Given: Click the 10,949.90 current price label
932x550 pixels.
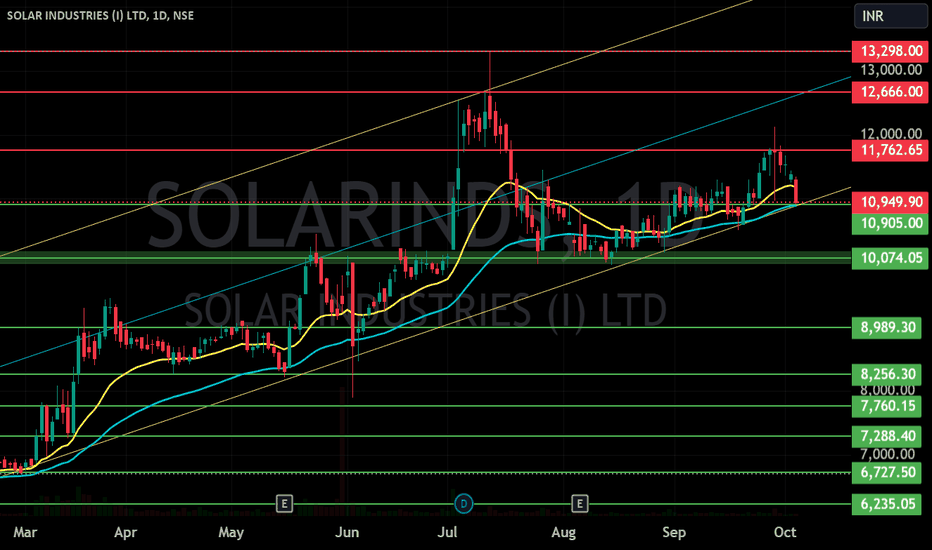Looking at the screenshot, I should pos(890,202).
